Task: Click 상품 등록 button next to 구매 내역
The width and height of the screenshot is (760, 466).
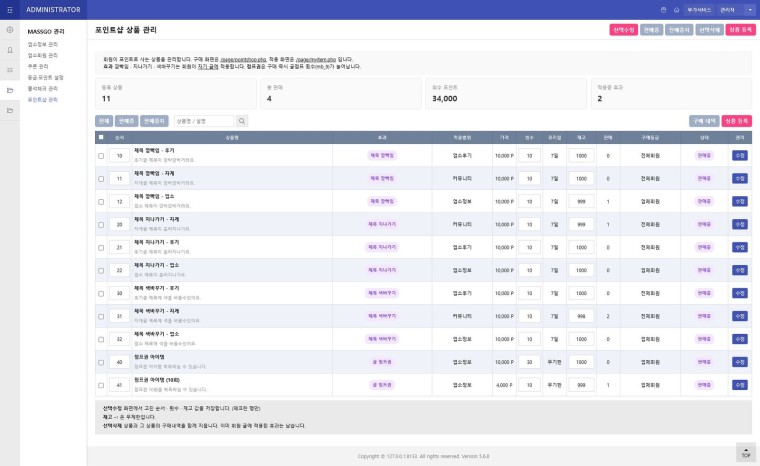Action: pos(737,121)
